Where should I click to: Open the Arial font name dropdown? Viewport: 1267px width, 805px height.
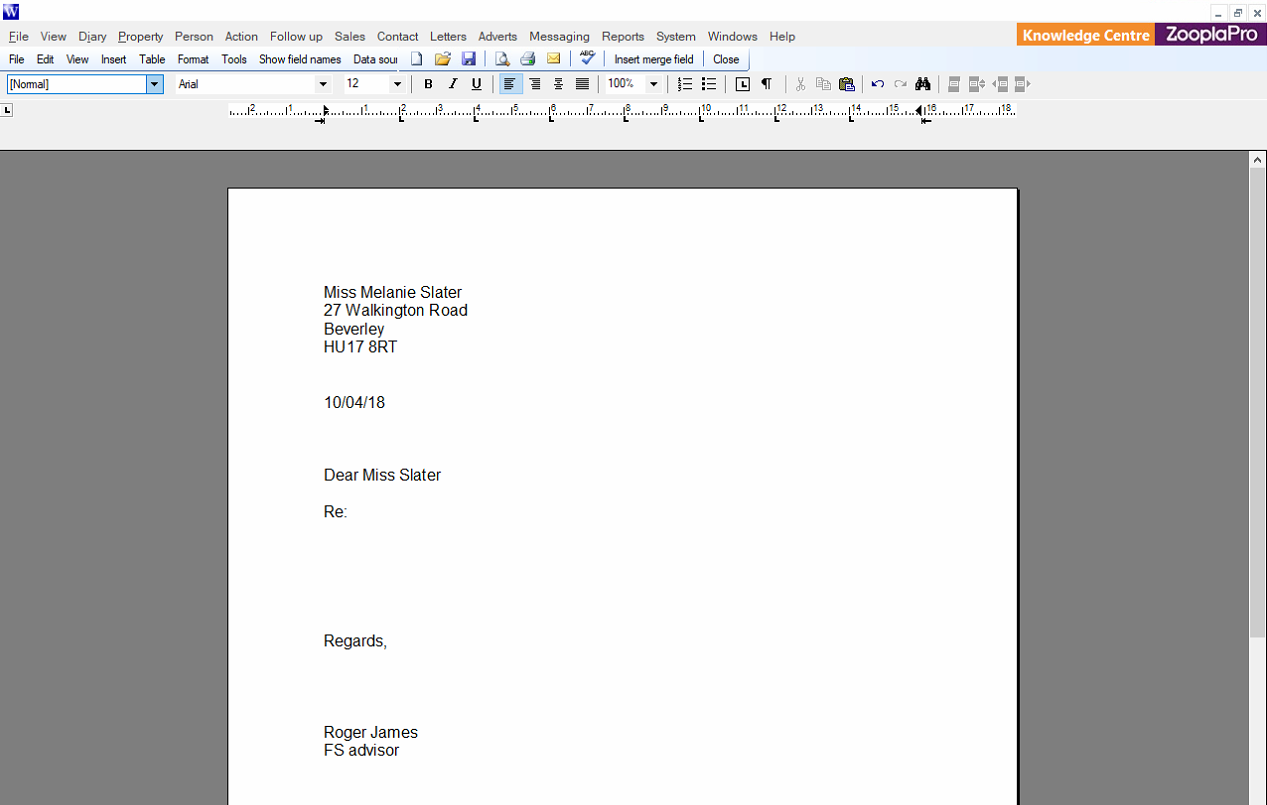[323, 84]
